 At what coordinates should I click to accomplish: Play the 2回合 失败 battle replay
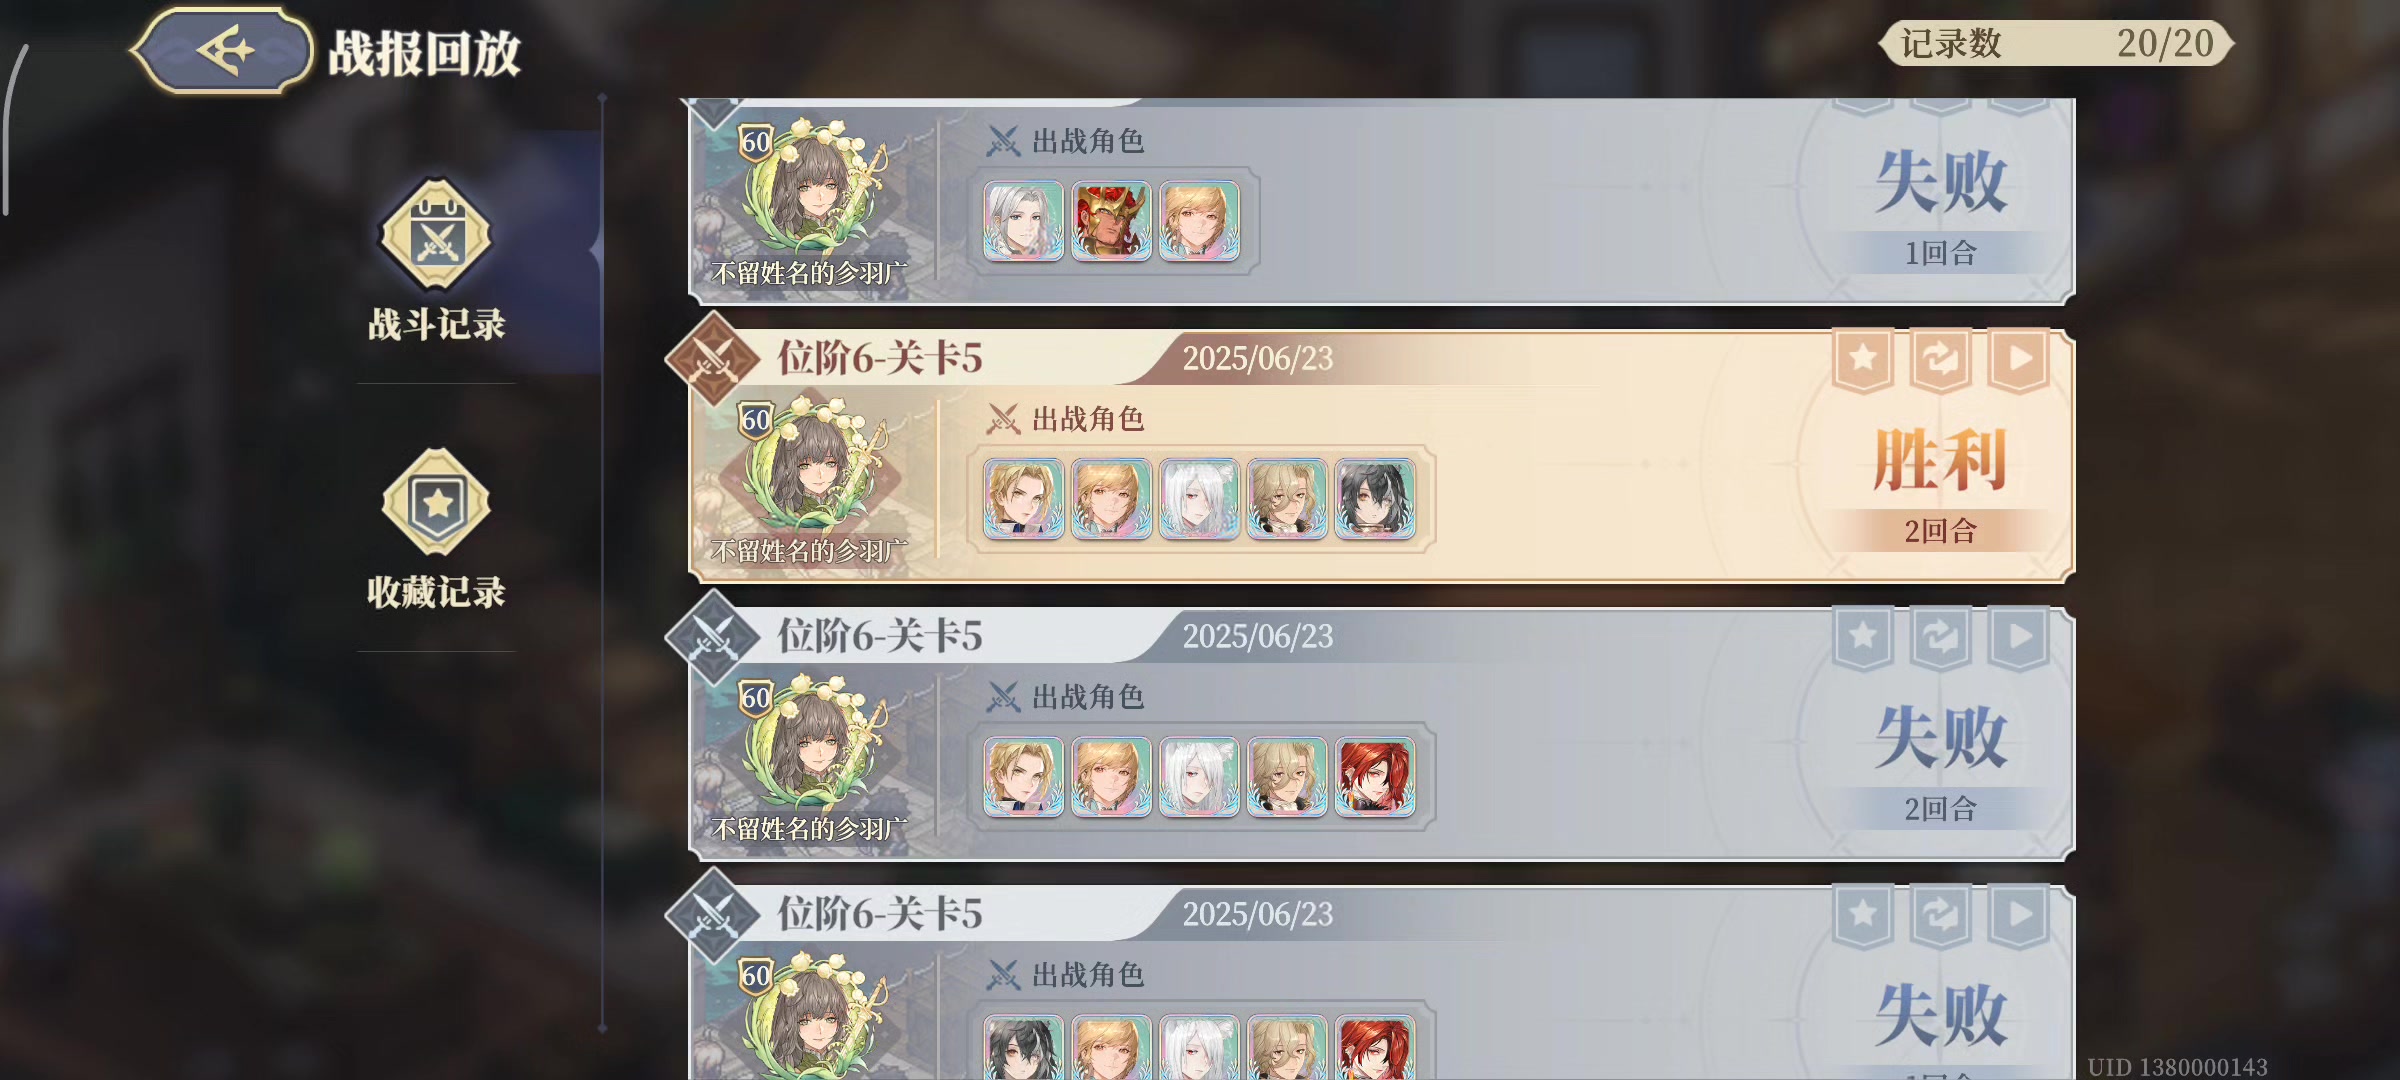coord(2019,637)
